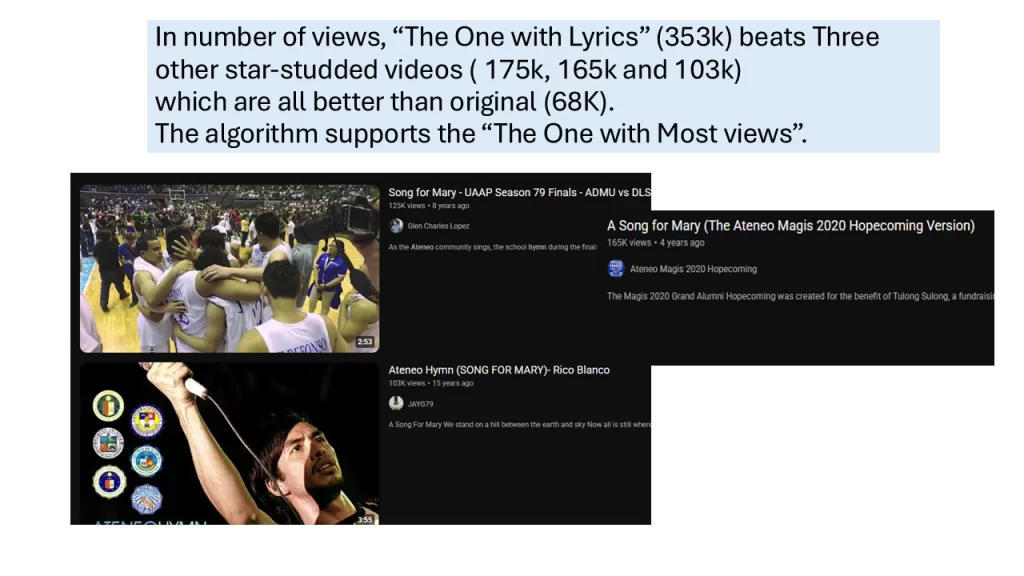Click the "125K views • 8 years ago" text
The height and width of the screenshot is (576, 1024).
pos(428,206)
